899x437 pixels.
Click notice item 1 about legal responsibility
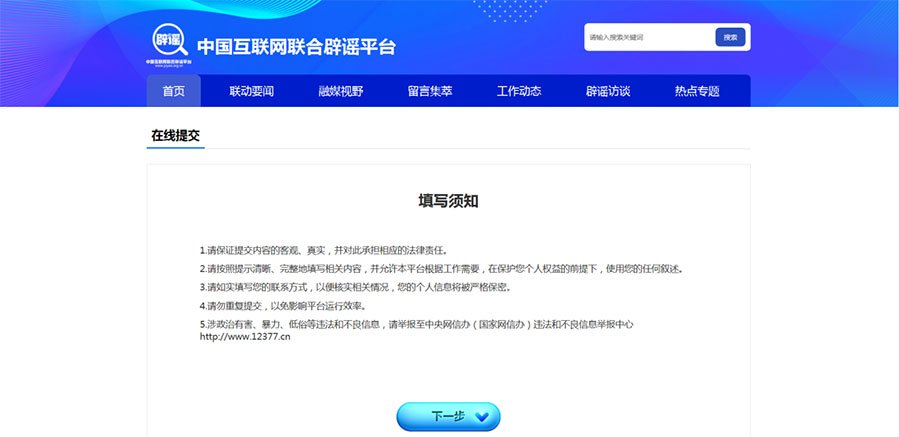[x=323, y=250]
